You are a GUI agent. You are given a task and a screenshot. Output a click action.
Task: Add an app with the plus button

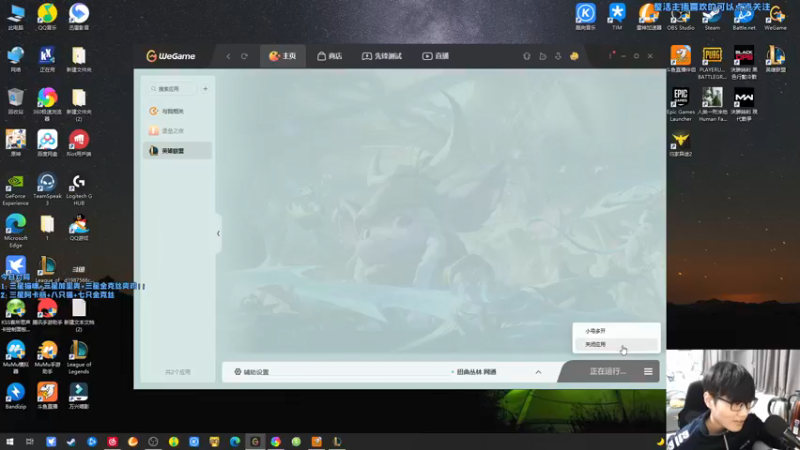pos(205,89)
